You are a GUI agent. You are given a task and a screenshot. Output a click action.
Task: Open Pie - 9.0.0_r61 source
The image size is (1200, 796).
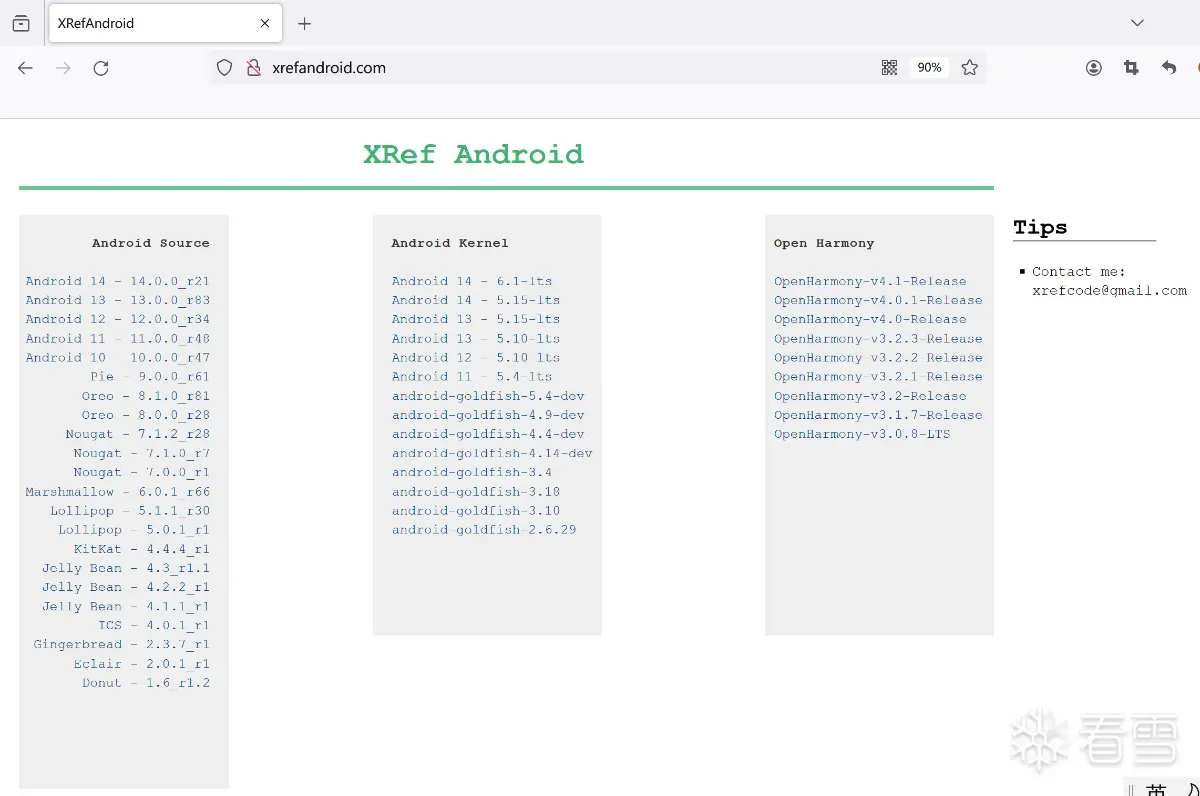(x=150, y=377)
